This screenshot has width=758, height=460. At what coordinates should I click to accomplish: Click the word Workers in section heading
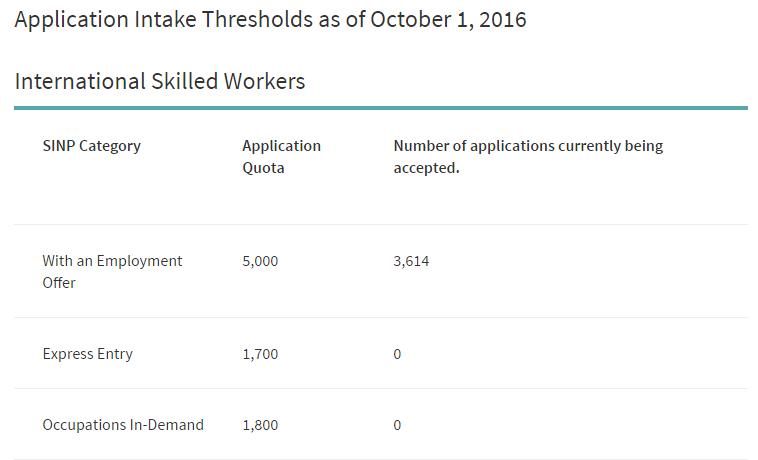[x=264, y=81]
